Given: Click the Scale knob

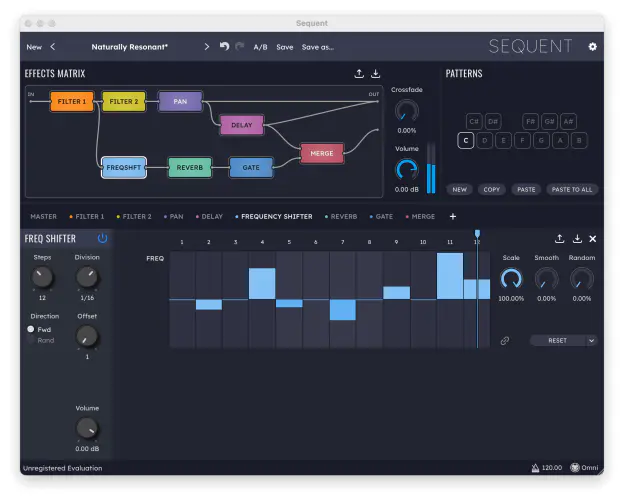Looking at the screenshot, I should 511,279.
